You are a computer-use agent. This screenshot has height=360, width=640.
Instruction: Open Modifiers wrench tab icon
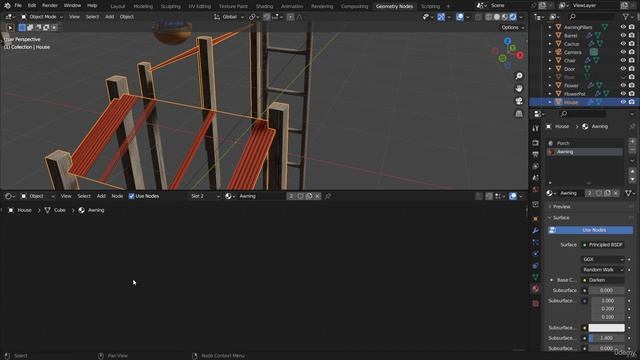[x=536, y=231]
